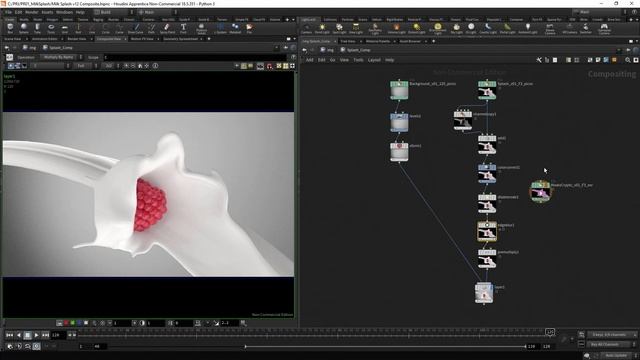Select the Tube shelf tool
The width and height of the screenshot is (640, 360).
click(x=37, y=28)
